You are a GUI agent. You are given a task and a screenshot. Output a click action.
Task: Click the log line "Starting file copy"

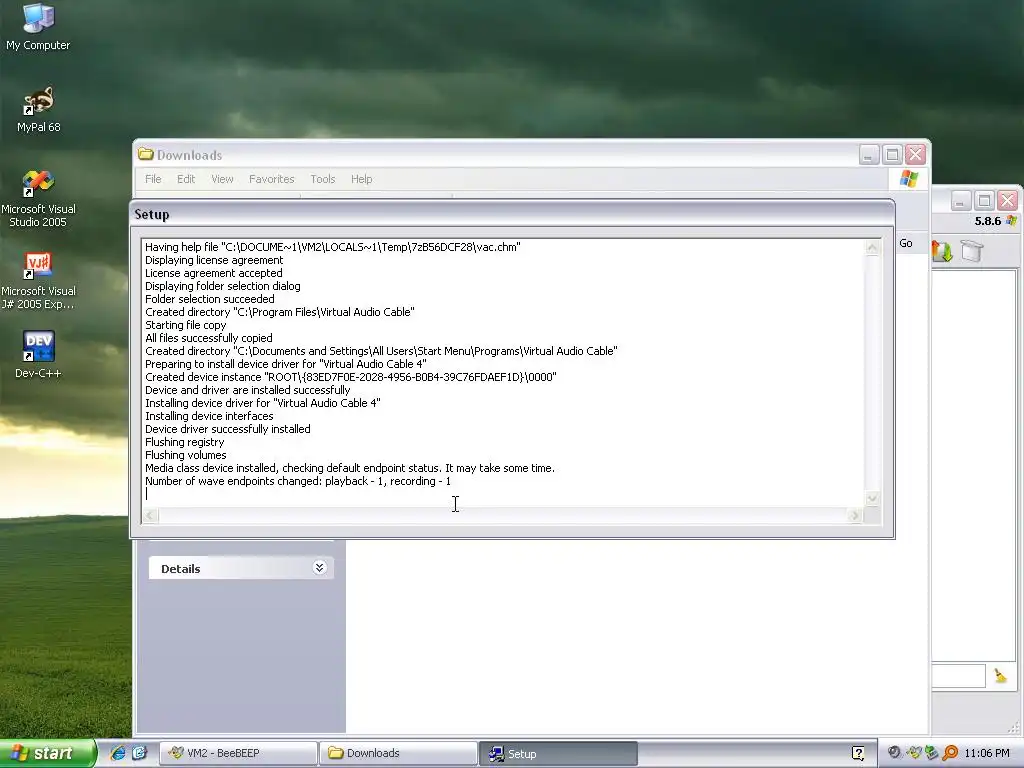click(x=185, y=325)
